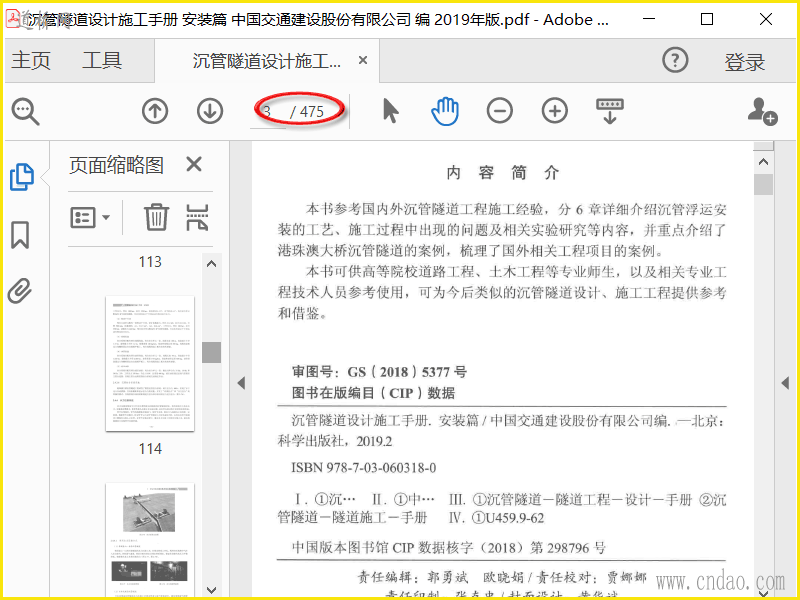Viewport: 800px width, 600px height.
Task: Click the 图书在版编目 (CIP) 数据 heading
Action: pos(373,393)
